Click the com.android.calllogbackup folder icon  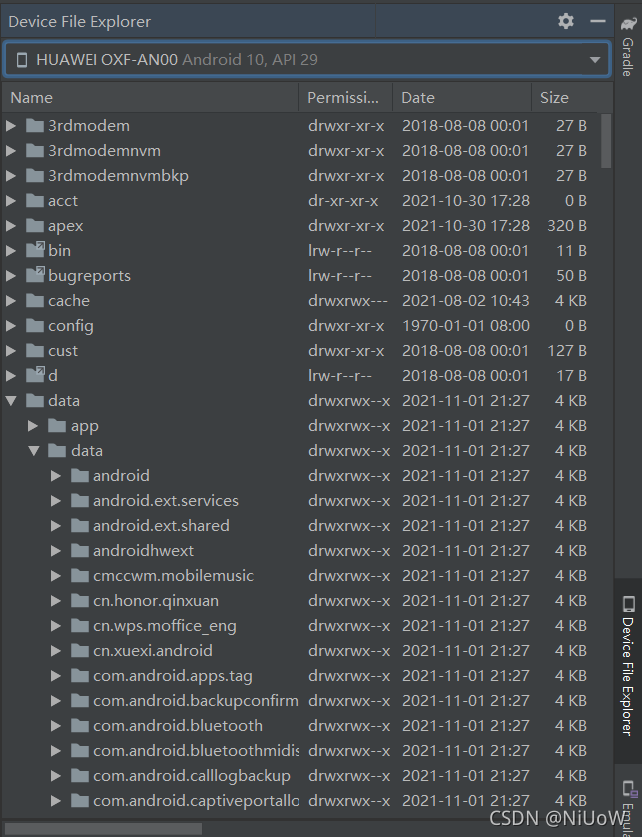[x=80, y=776]
